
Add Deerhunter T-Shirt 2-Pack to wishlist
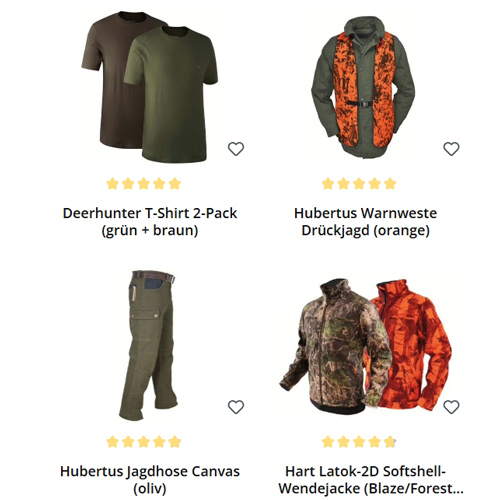tap(236, 149)
